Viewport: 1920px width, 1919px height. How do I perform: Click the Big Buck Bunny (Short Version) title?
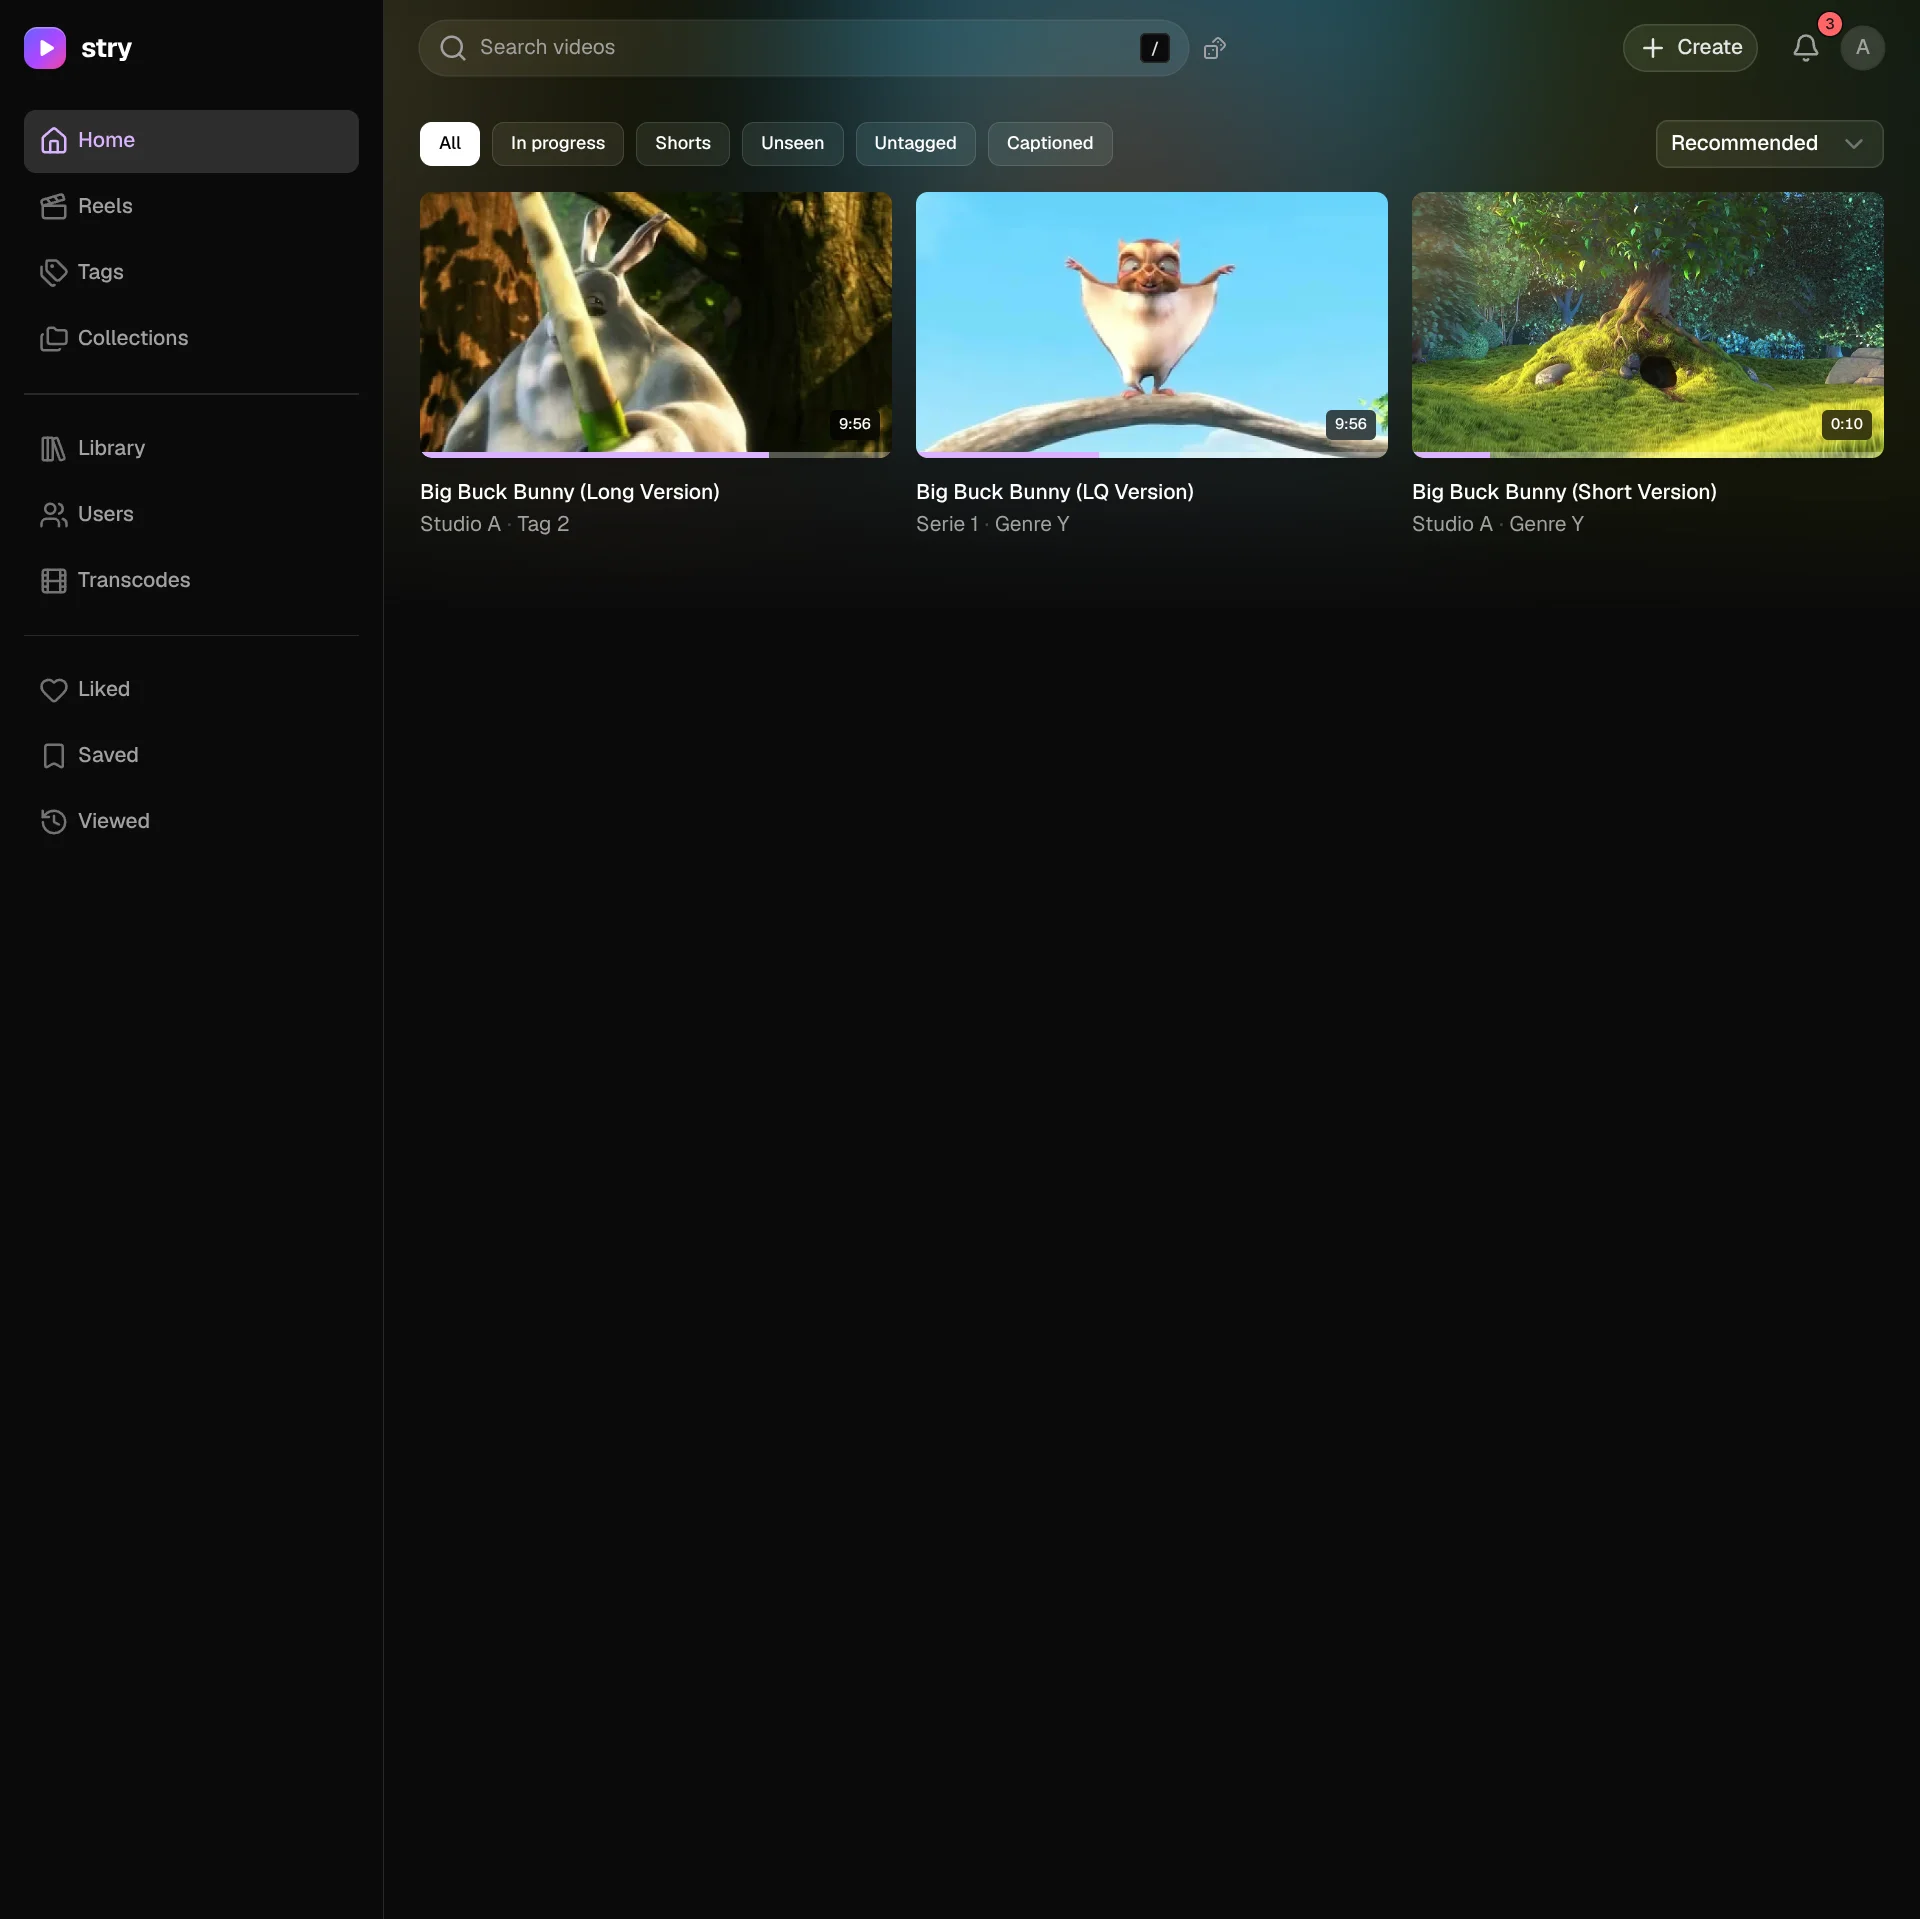point(1564,492)
